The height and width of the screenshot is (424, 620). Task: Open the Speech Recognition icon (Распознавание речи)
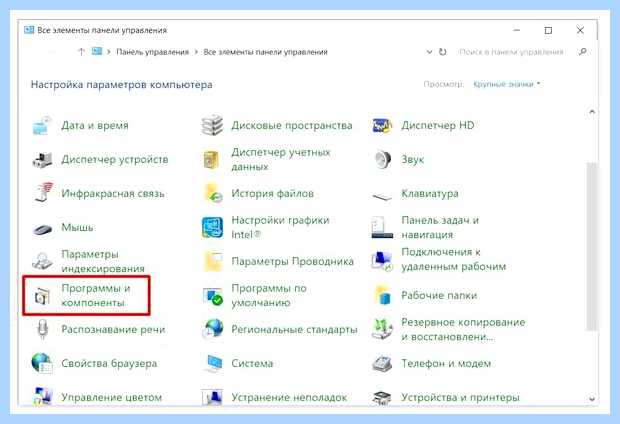(x=42, y=329)
